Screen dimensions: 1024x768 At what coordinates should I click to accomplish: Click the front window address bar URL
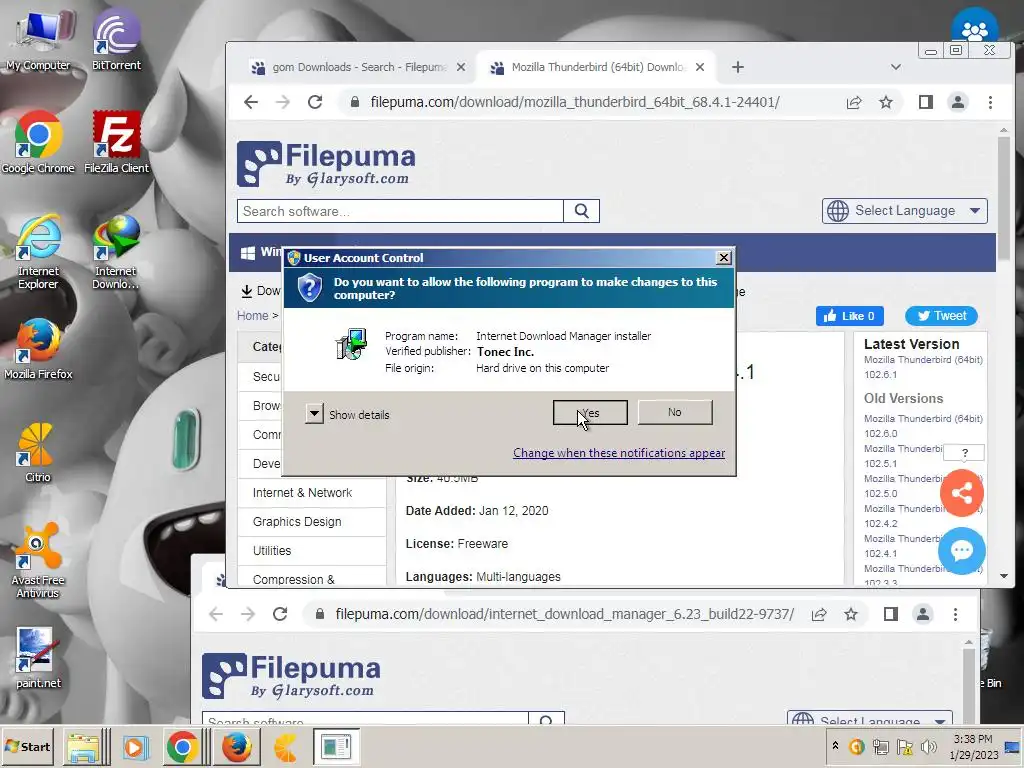click(x=575, y=102)
